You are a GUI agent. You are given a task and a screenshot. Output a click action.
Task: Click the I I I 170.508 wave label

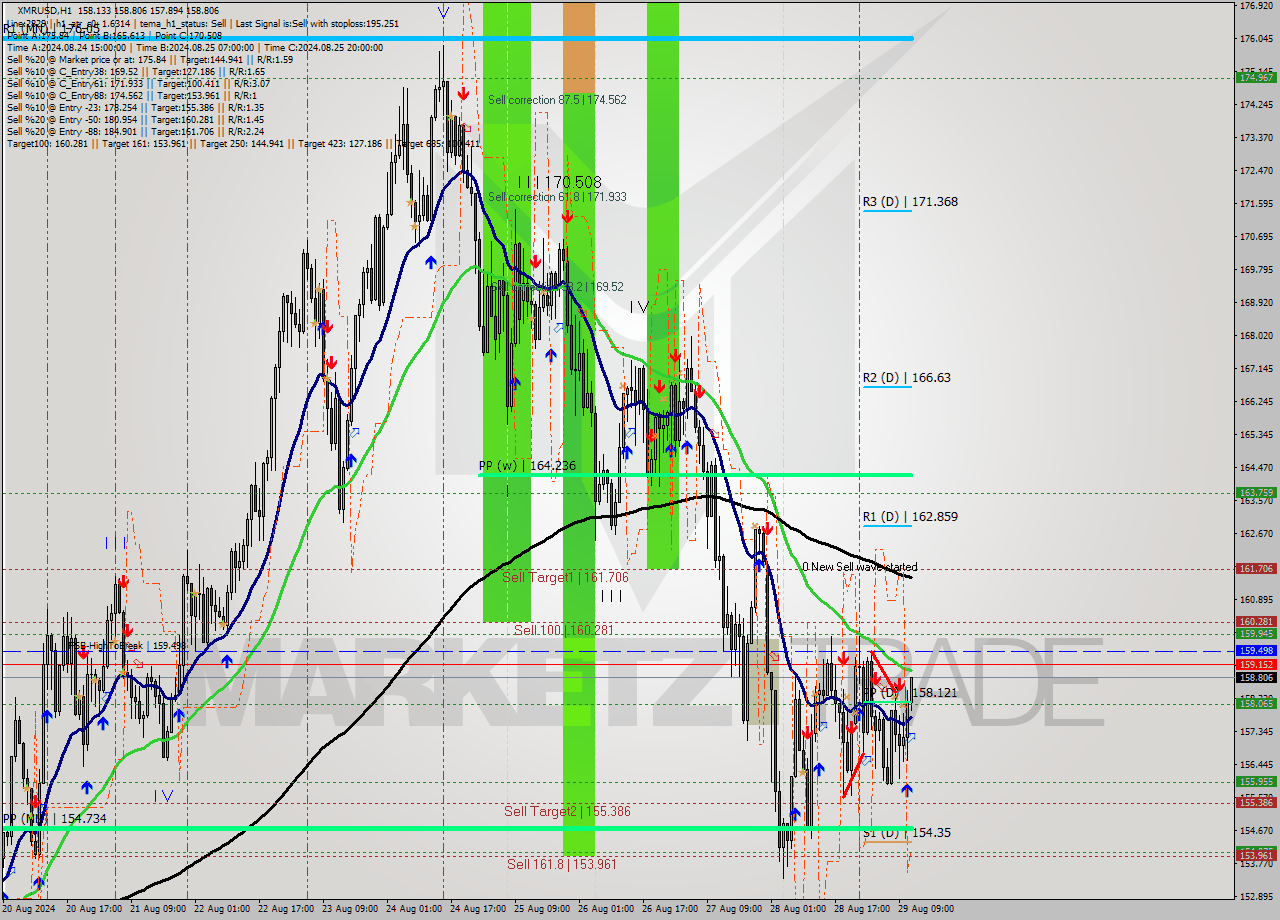coord(560,182)
